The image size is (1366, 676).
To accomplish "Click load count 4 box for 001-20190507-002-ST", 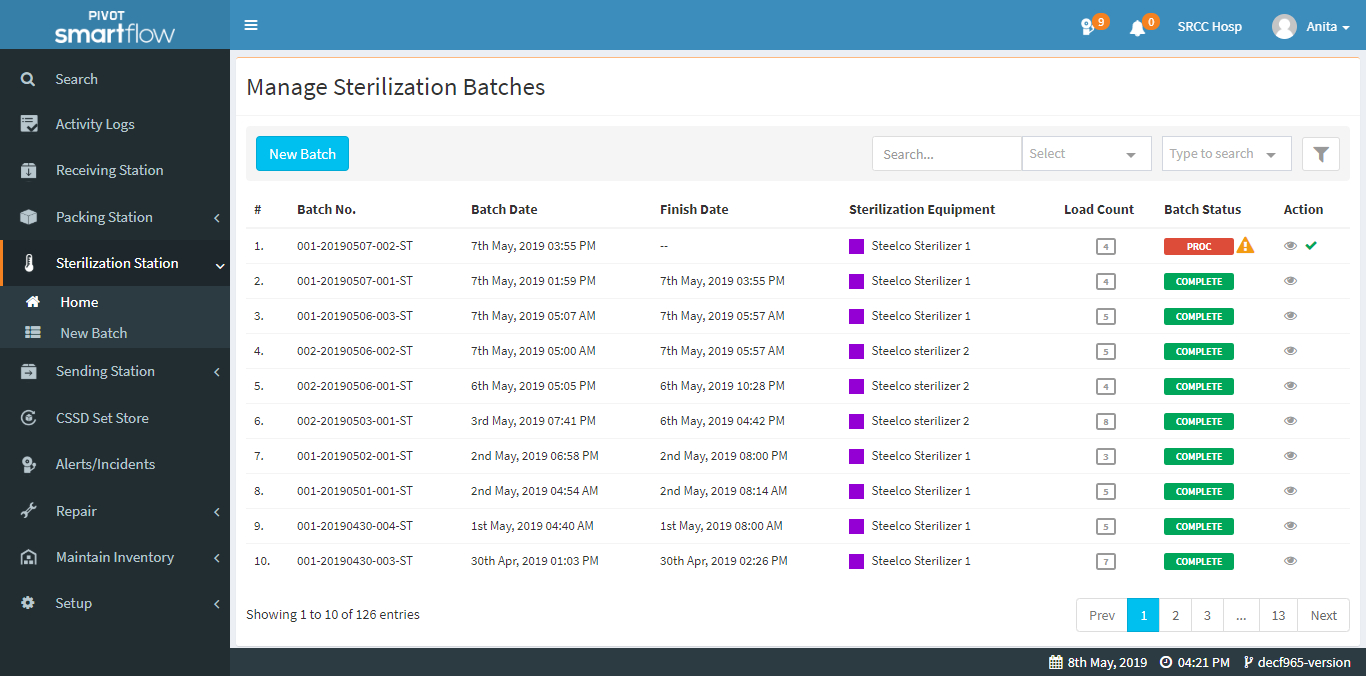I will [x=1105, y=246].
